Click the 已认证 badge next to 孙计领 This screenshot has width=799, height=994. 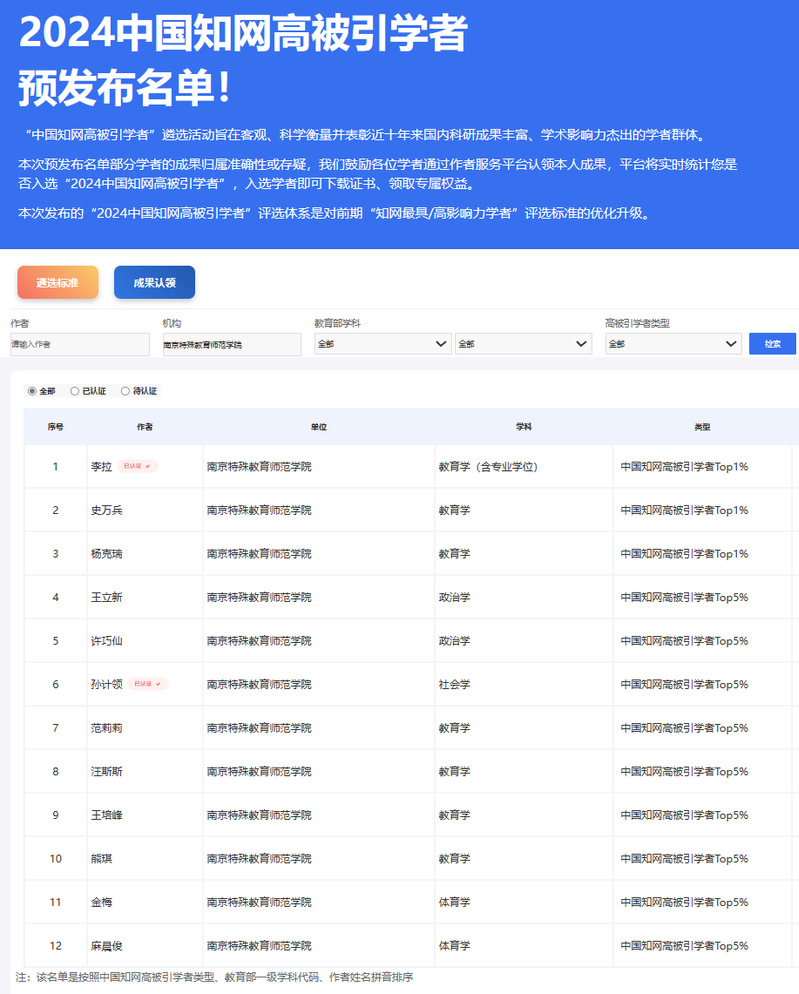pyautogui.click(x=148, y=683)
